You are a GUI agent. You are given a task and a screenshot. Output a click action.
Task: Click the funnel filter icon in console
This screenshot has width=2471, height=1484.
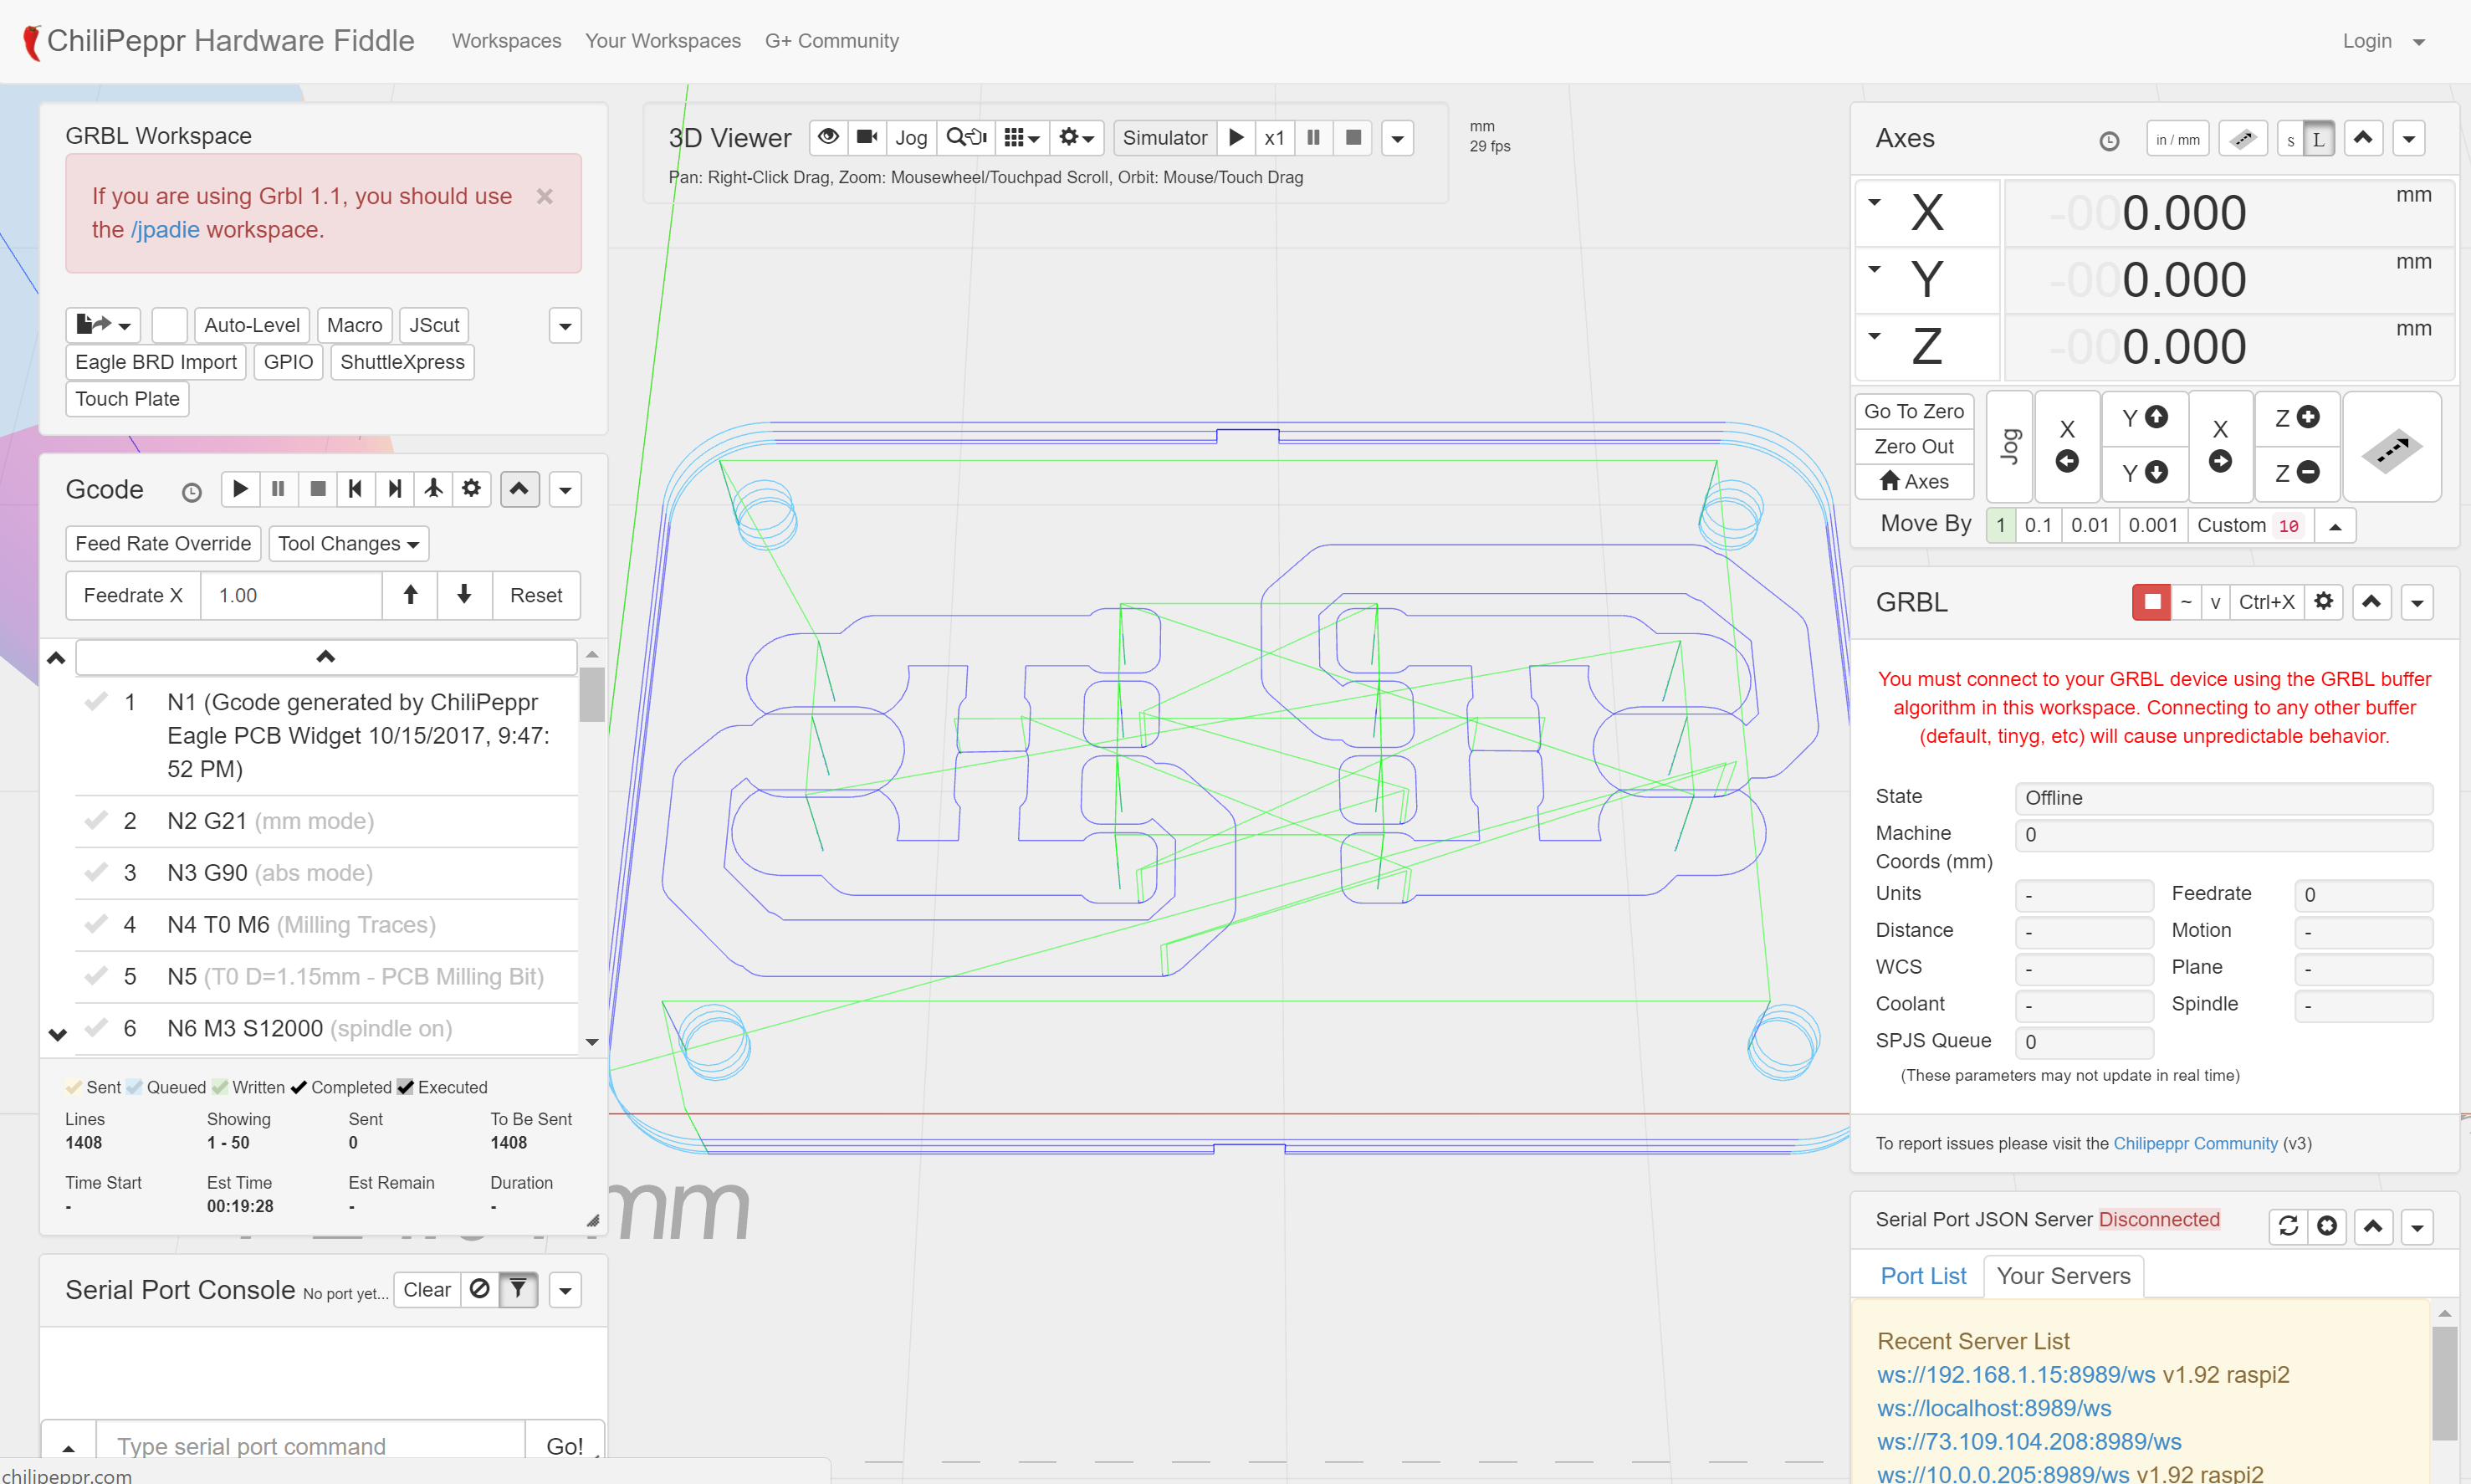(518, 1290)
